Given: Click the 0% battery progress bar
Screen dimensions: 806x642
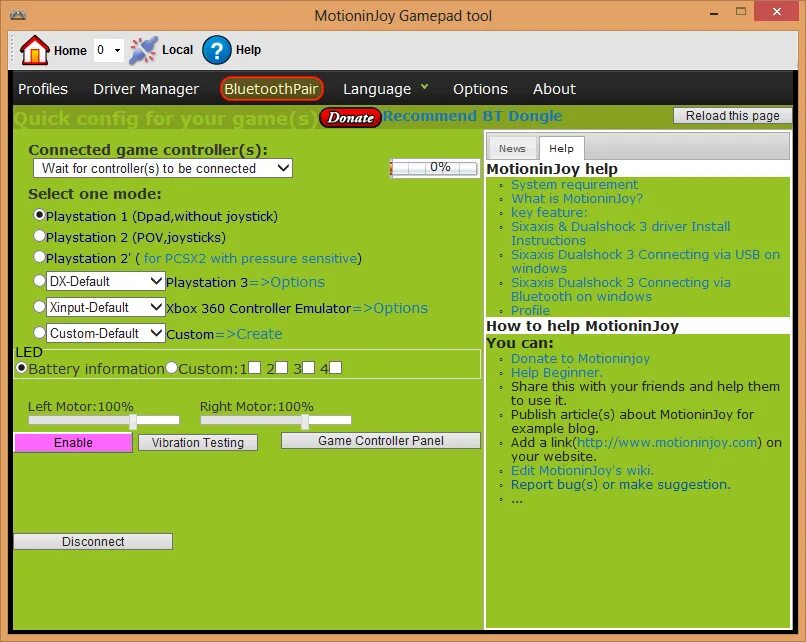Looking at the screenshot, I should 434,168.
